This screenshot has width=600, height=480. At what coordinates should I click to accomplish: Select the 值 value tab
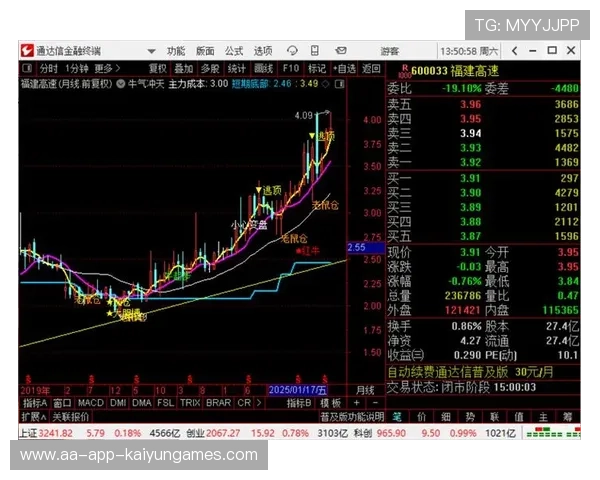coord(519,417)
